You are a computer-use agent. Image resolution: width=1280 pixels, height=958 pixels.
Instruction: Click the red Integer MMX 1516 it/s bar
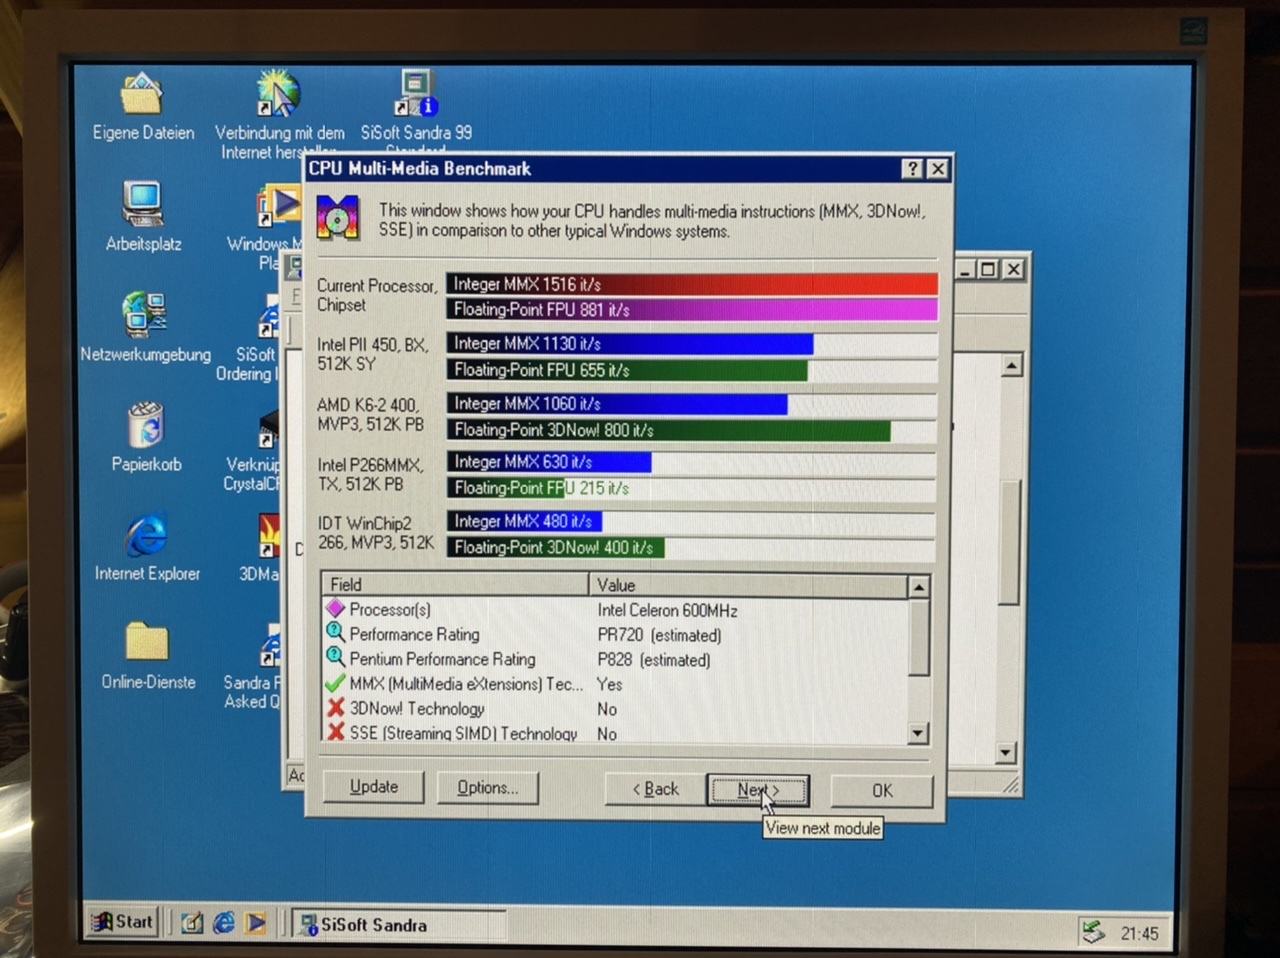click(x=692, y=284)
